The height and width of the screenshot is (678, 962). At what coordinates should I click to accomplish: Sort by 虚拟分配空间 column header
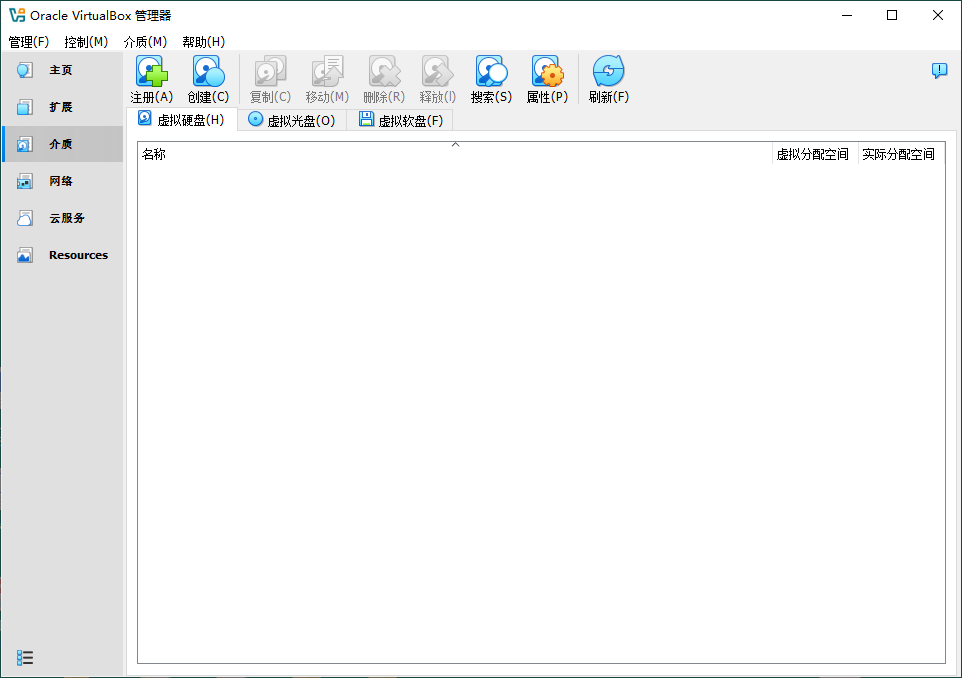coord(813,154)
